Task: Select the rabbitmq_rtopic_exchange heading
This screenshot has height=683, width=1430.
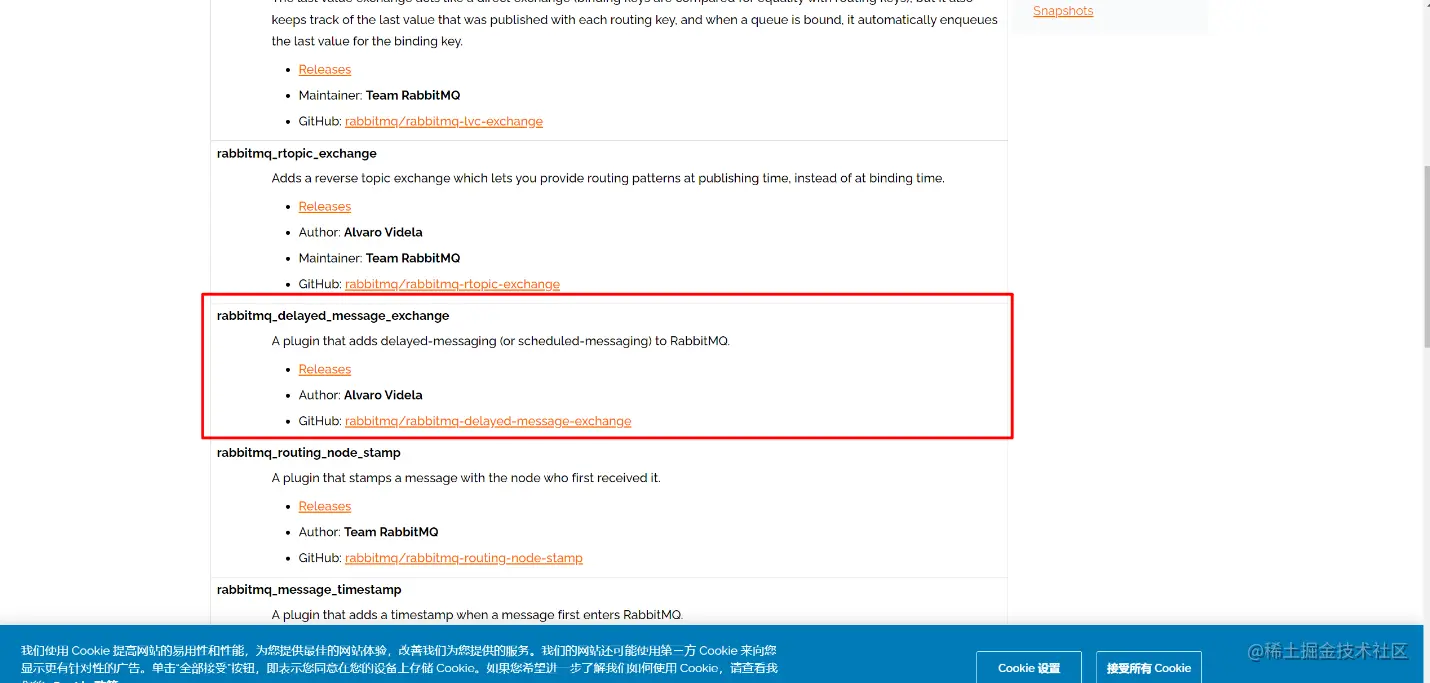Action: pyautogui.click(x=297, y=153)
